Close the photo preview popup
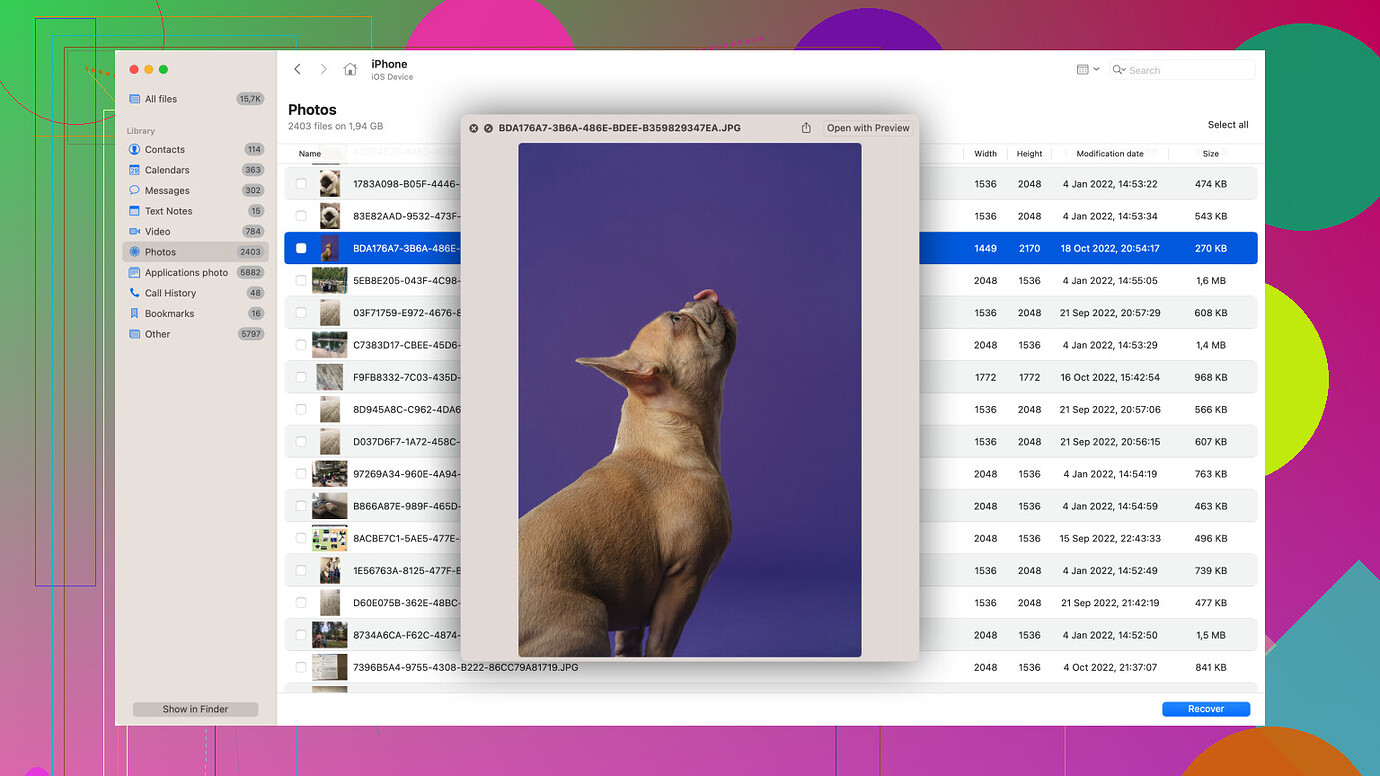This screenshot has width=1380, height=776. pos(474,128)
